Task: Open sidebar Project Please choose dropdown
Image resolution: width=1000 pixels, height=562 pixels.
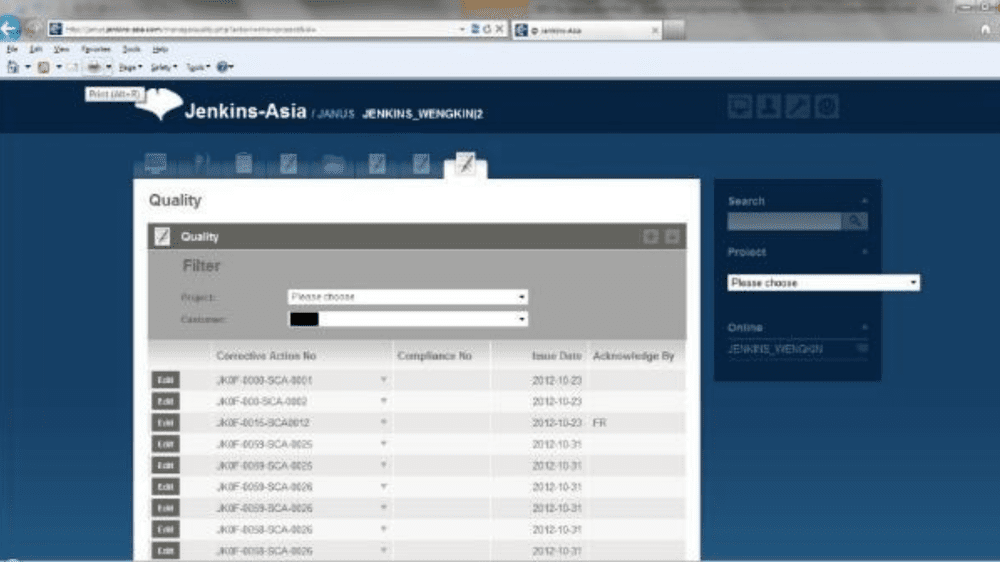Action: click(823, 283)
